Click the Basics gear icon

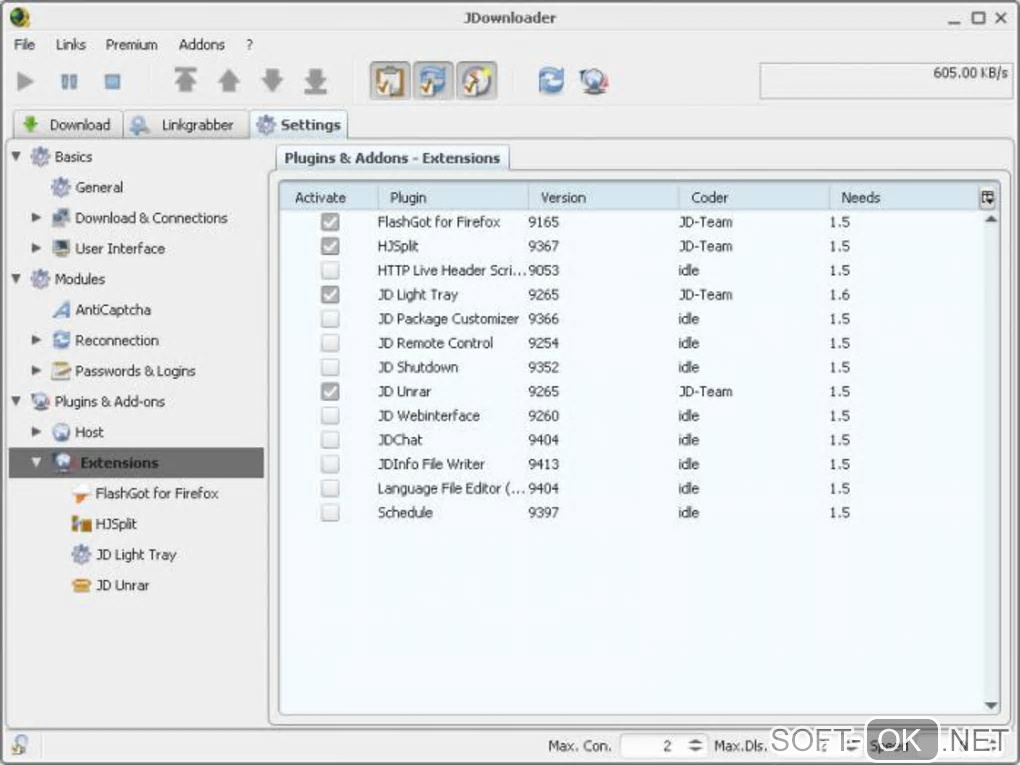[40, 157]
